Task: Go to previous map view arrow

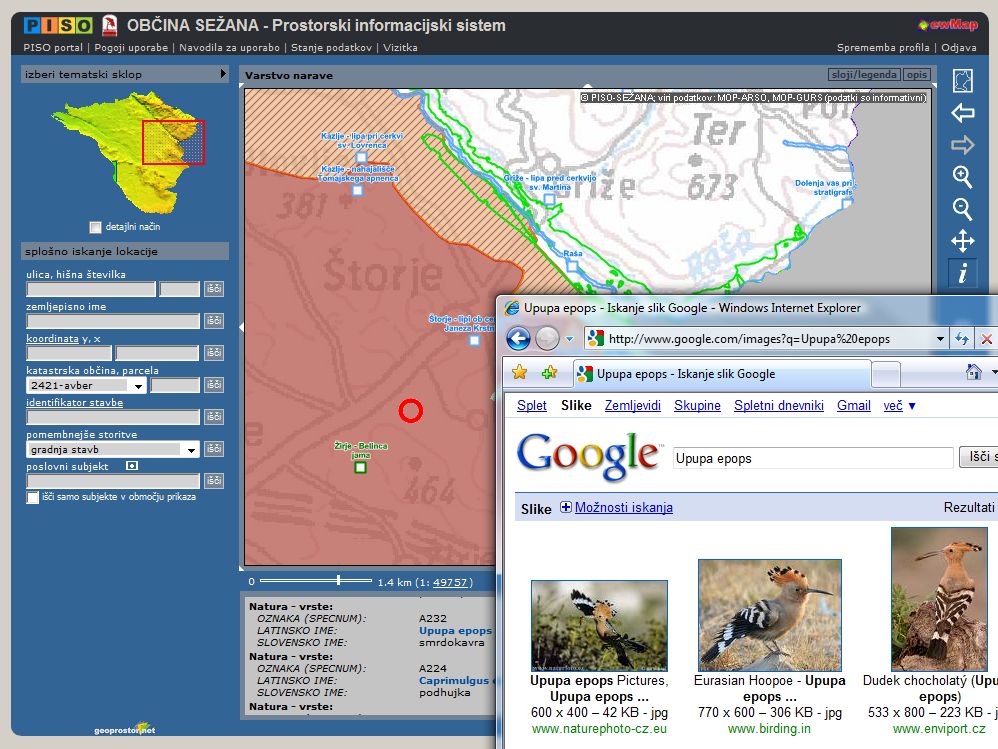Action: [962, 113]
